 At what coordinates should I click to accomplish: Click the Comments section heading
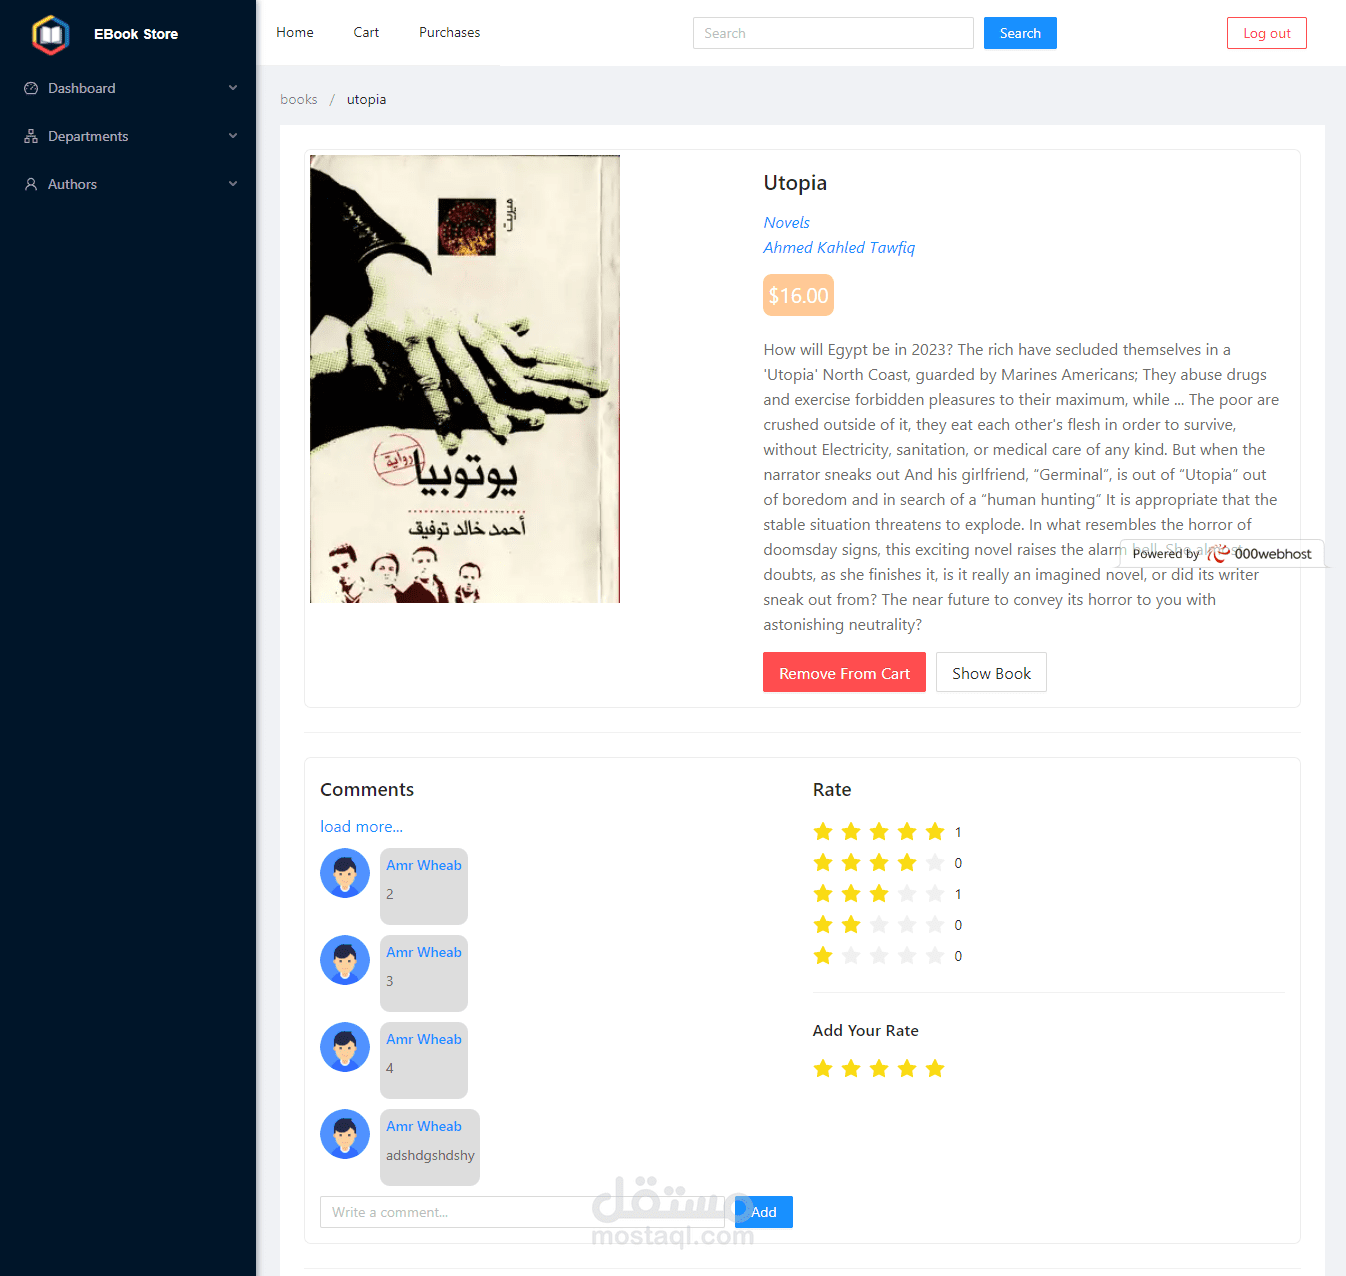pos(367,790)
